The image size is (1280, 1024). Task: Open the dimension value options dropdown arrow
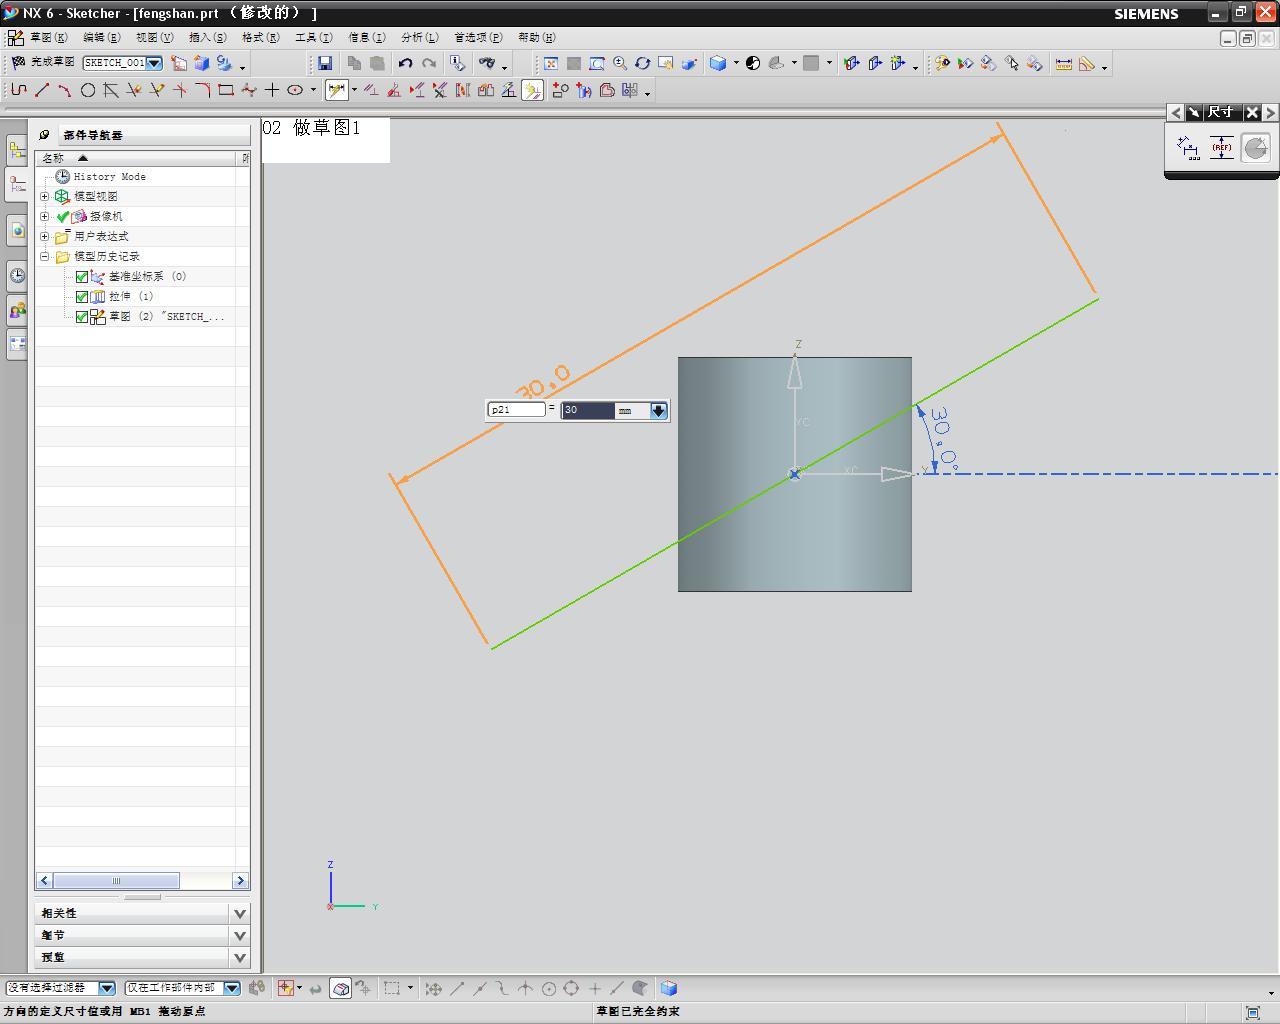[x=658, y=410]
